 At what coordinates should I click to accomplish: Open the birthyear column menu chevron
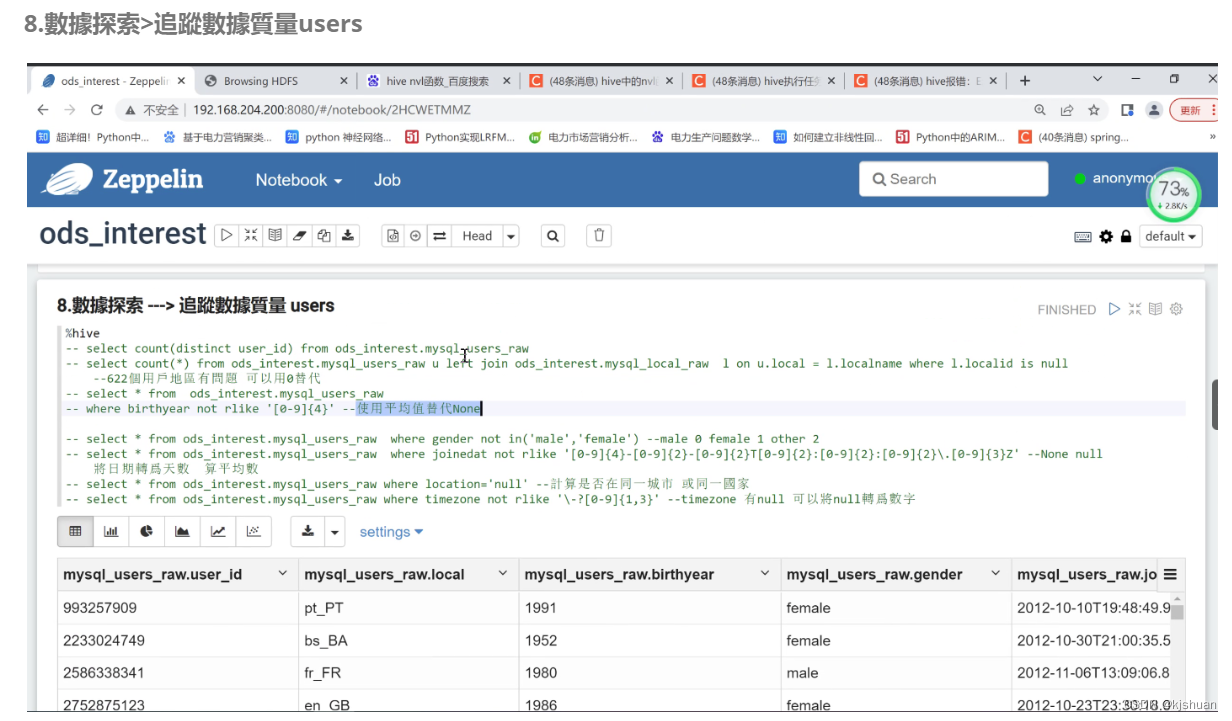point(765,574)
